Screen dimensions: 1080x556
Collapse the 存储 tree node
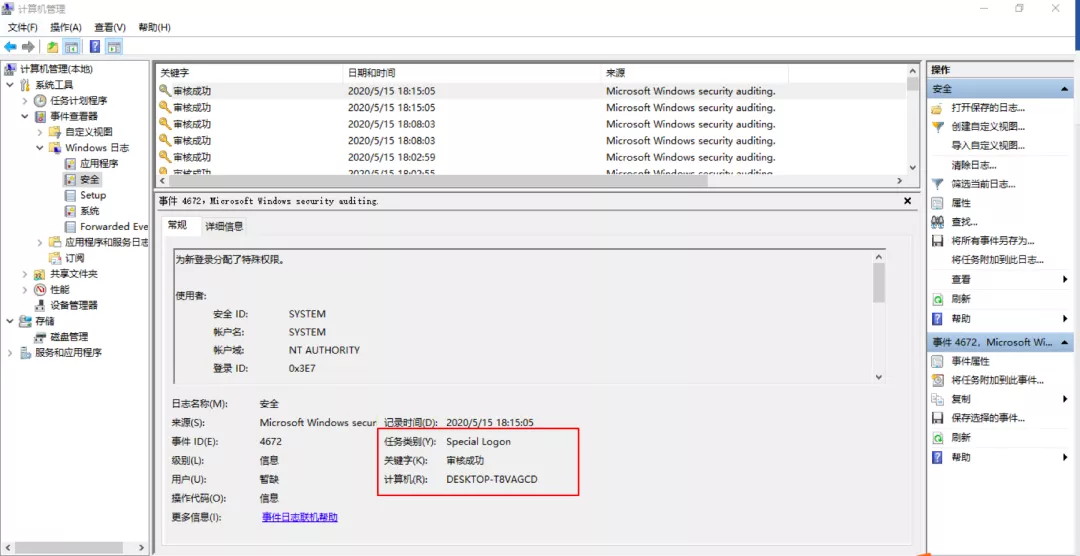[x=10, y=321]
